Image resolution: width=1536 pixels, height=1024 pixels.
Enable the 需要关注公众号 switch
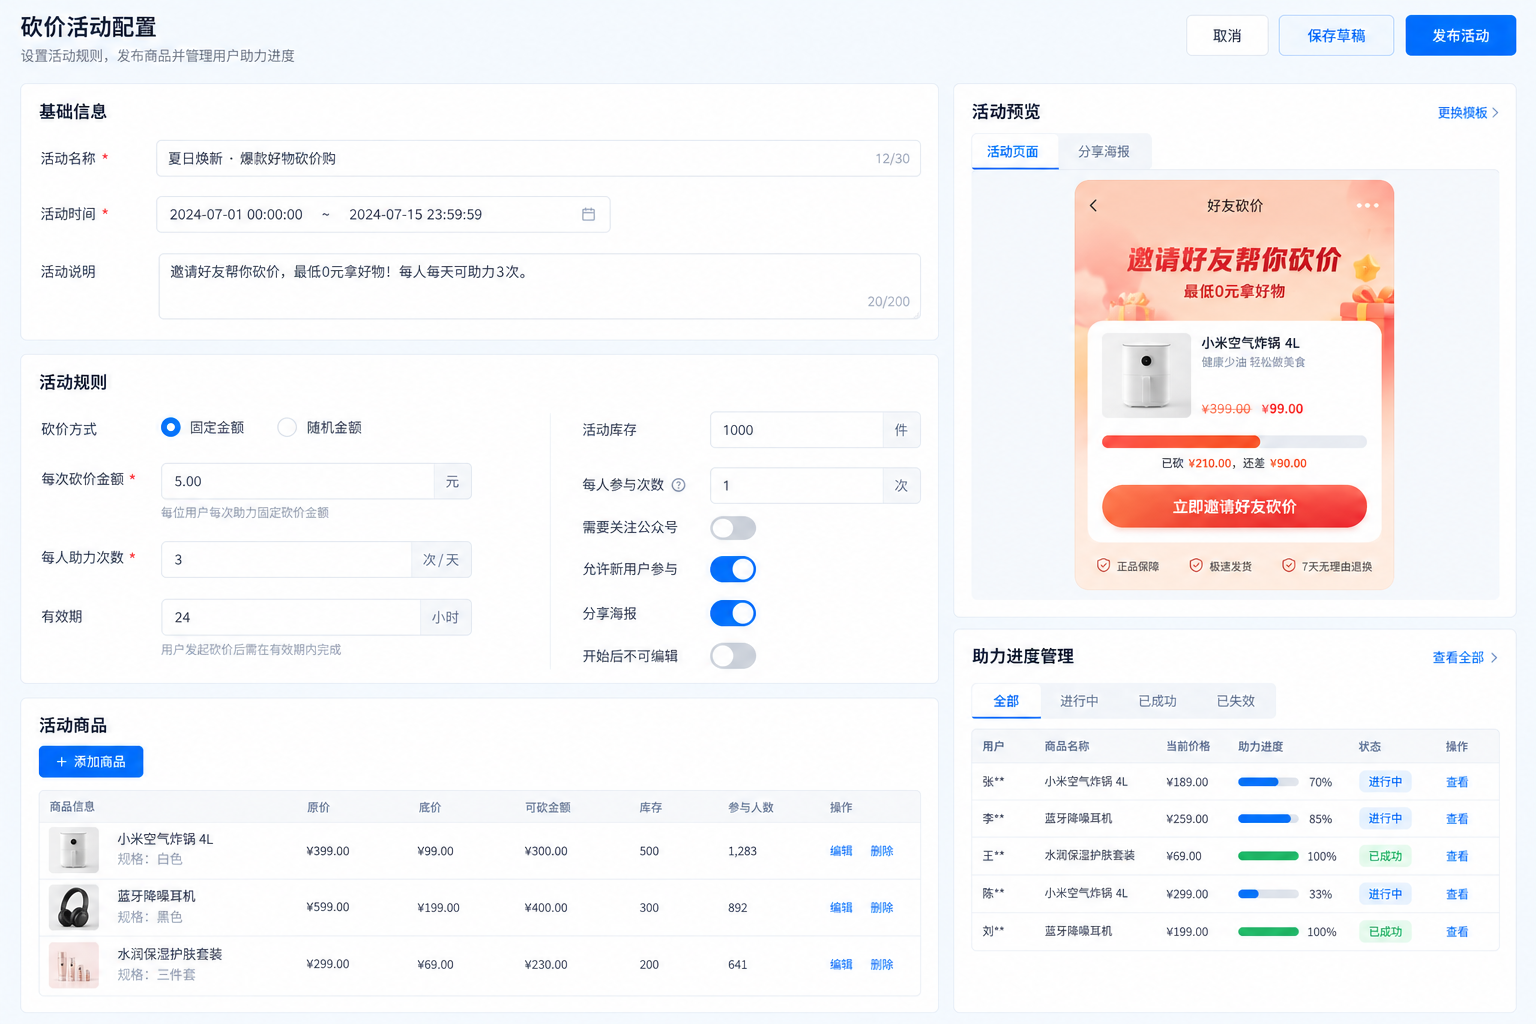pyautogui.click(x=733, y=527)
